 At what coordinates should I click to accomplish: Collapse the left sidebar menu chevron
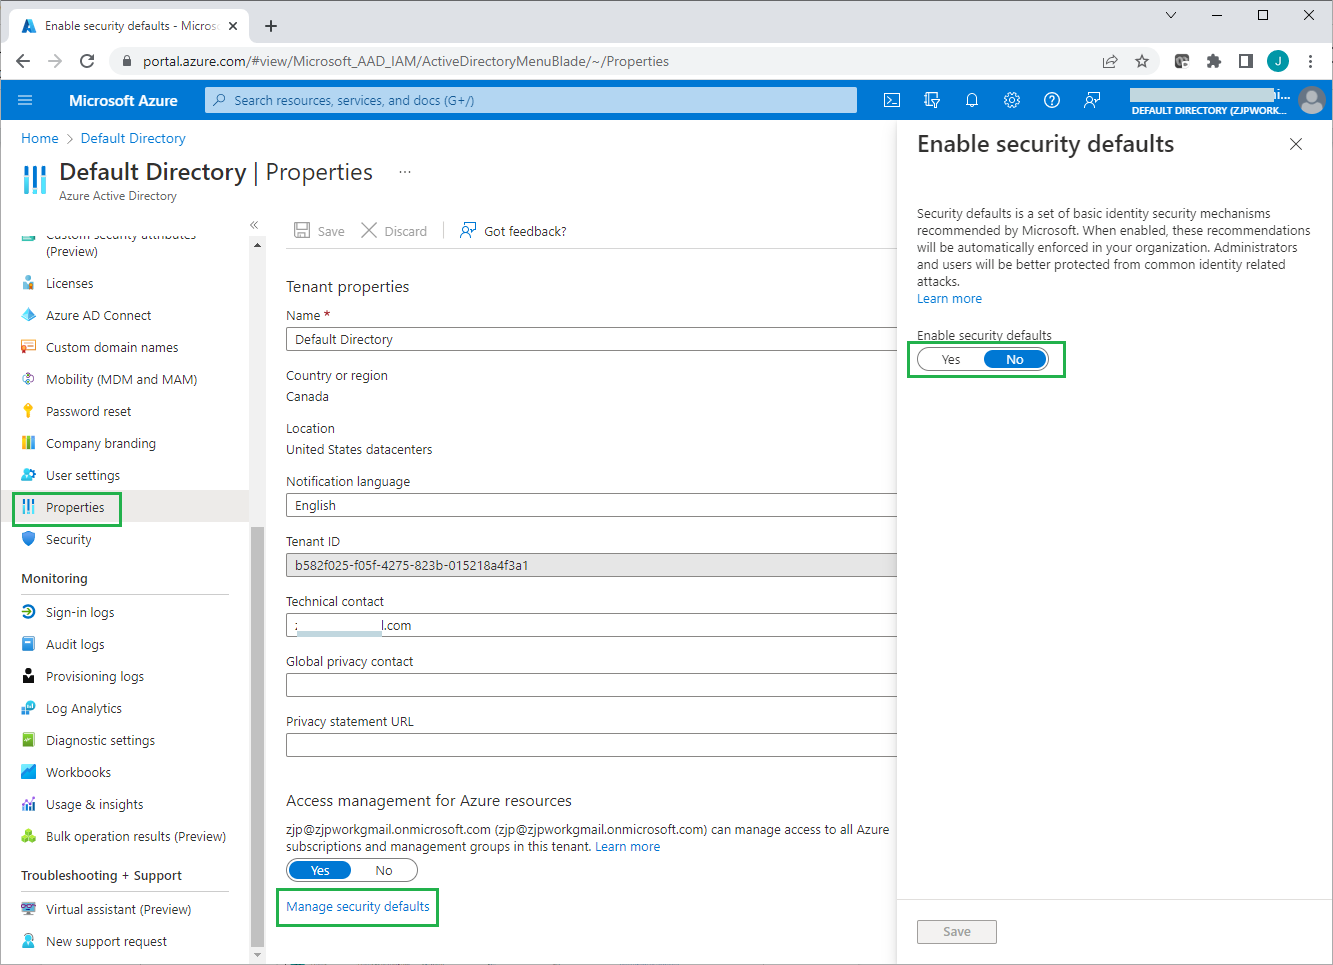tap(254, 225)
